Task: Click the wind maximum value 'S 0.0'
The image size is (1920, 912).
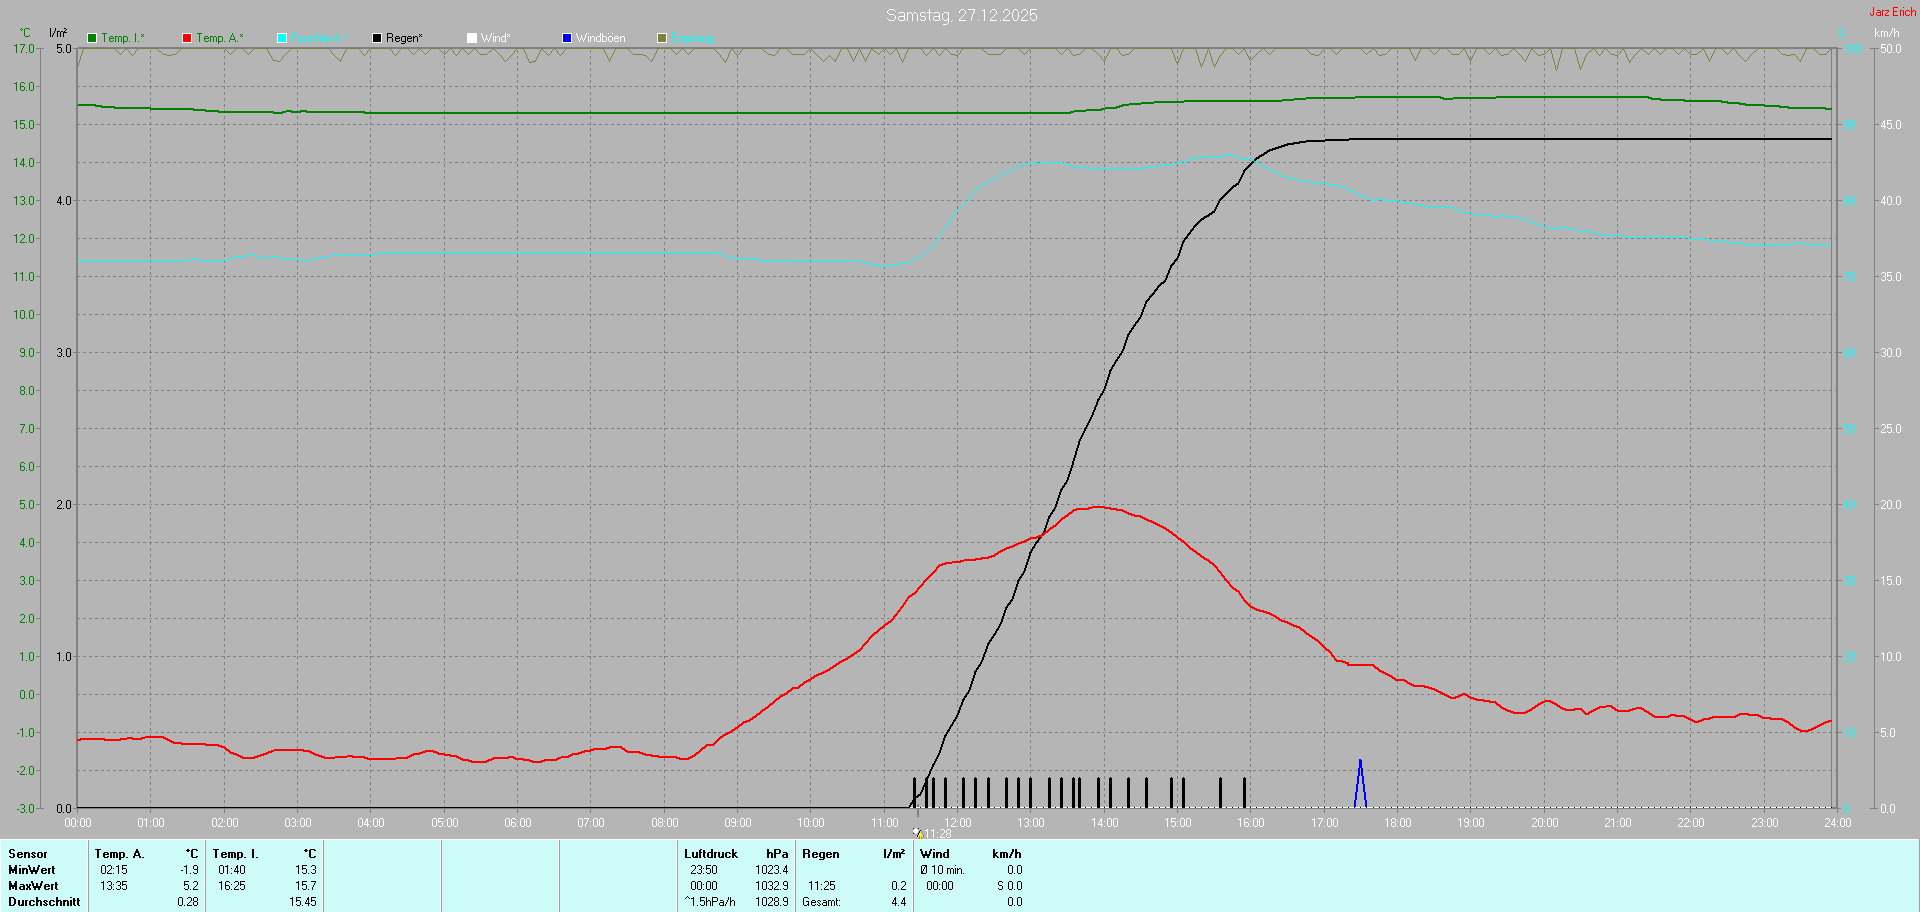Action: coord(1009,886)
